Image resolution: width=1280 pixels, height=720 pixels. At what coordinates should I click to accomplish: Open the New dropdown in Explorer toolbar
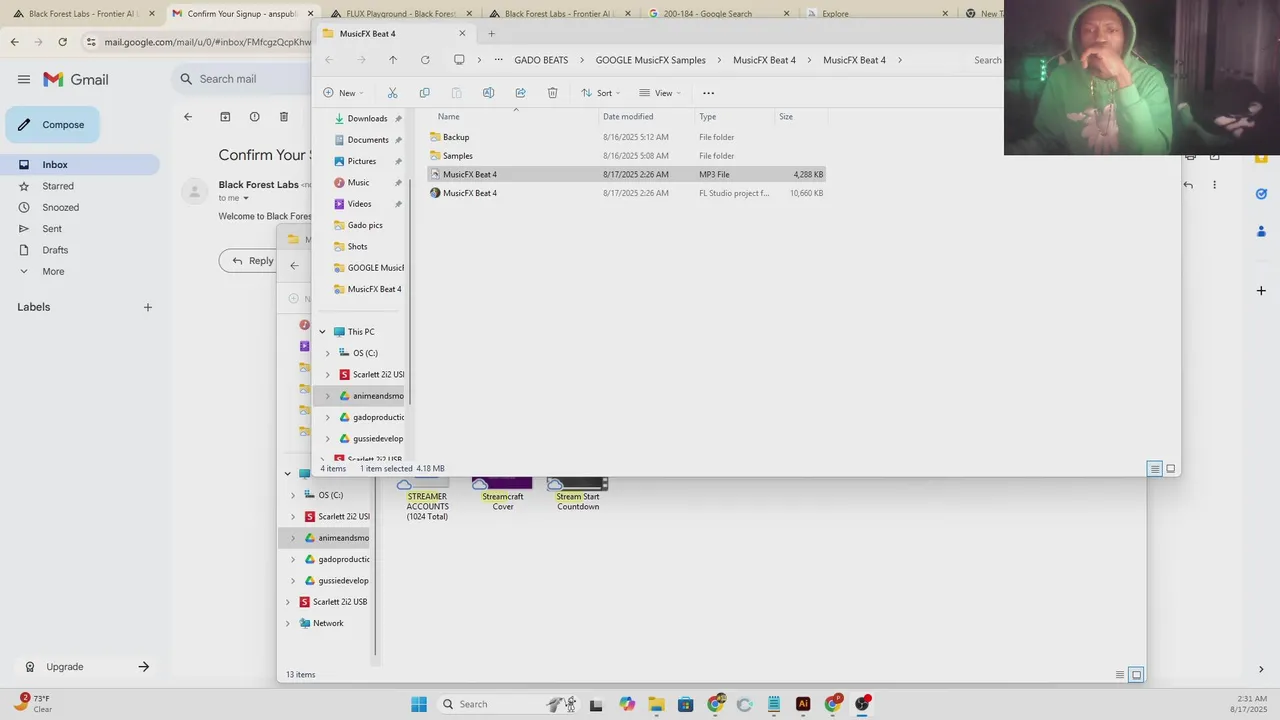(343, 93)
